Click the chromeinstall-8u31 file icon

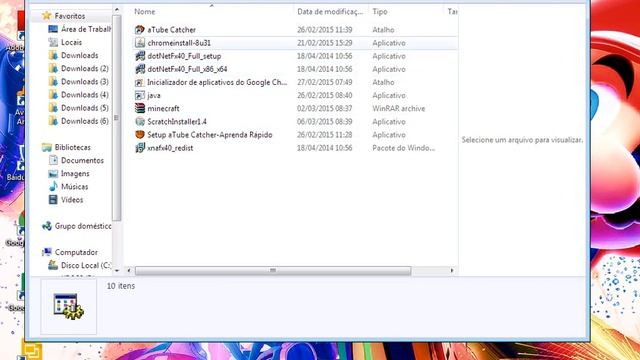pyautogui.click(x=140, y=43)
